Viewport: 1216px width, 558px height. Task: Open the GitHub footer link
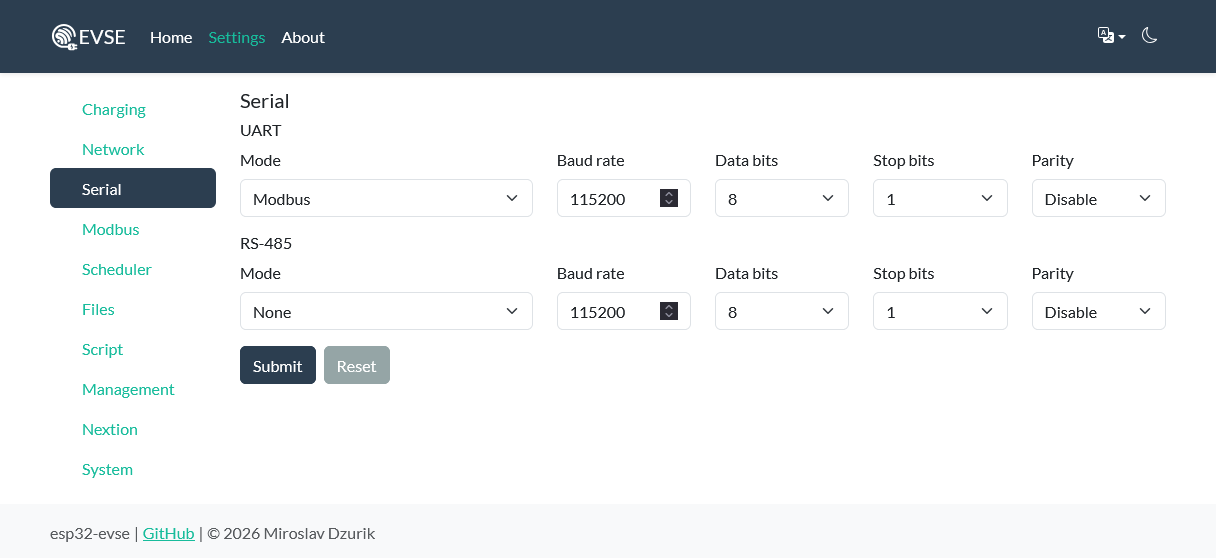tap(169, 533)
